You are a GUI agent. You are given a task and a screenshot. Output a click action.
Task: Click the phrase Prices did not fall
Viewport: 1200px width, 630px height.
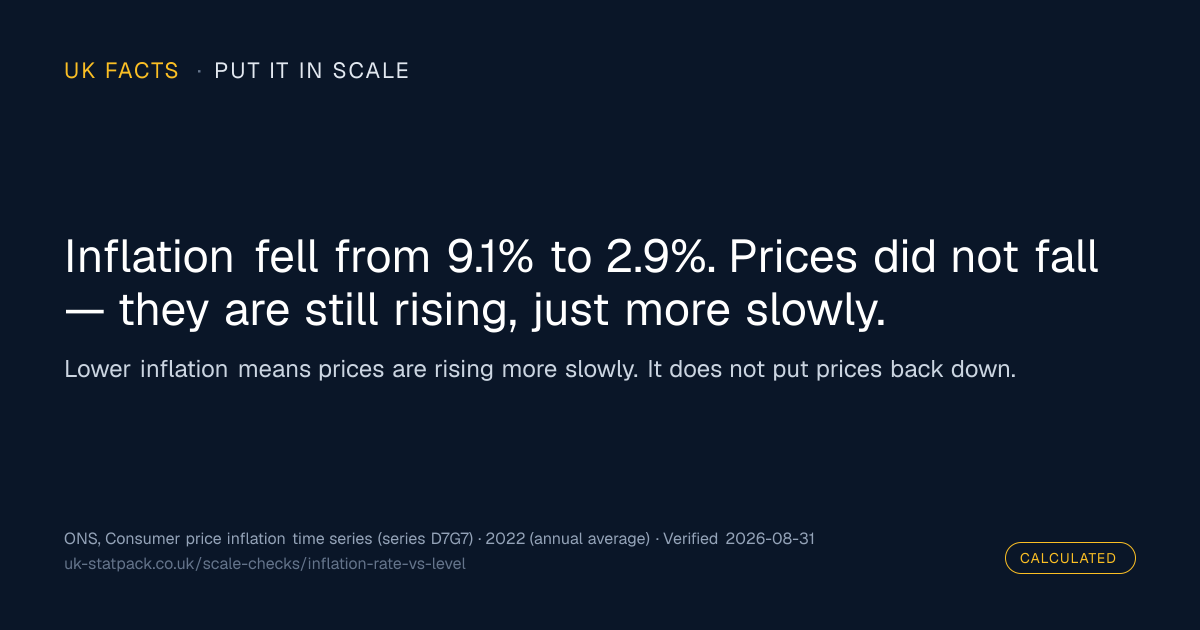point(913,258)
